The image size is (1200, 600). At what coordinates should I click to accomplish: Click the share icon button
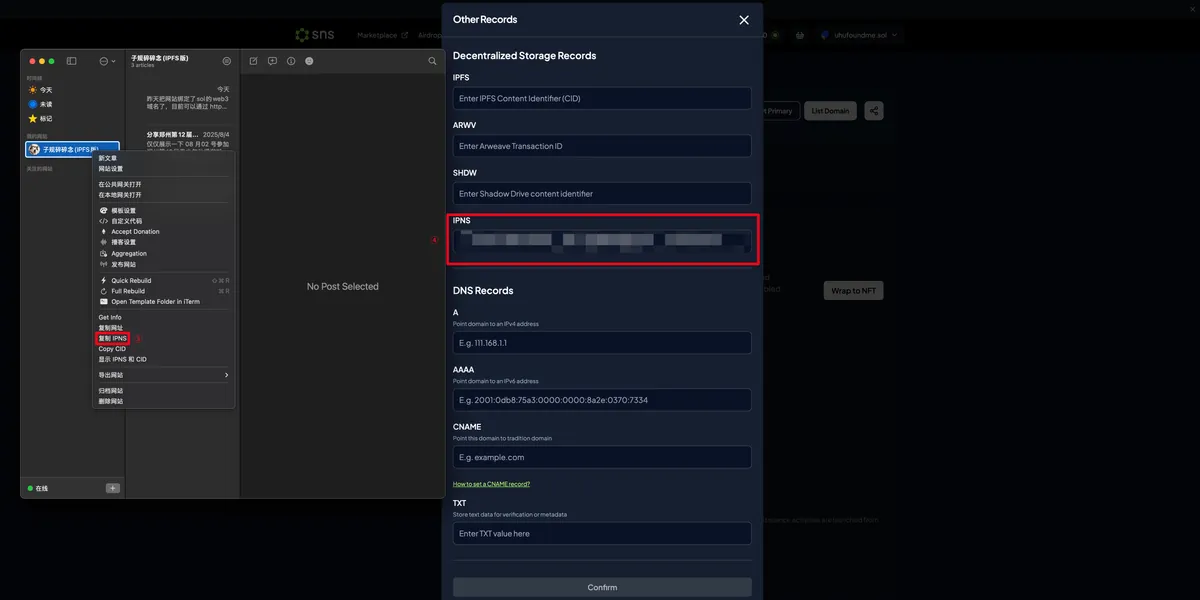click(x=874, y=111)
